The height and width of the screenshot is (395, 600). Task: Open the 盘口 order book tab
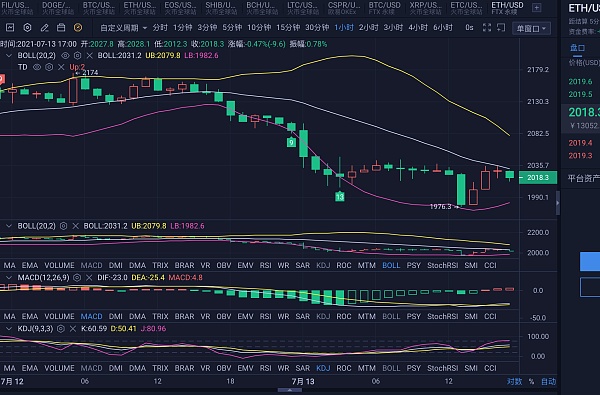point(577,48)
